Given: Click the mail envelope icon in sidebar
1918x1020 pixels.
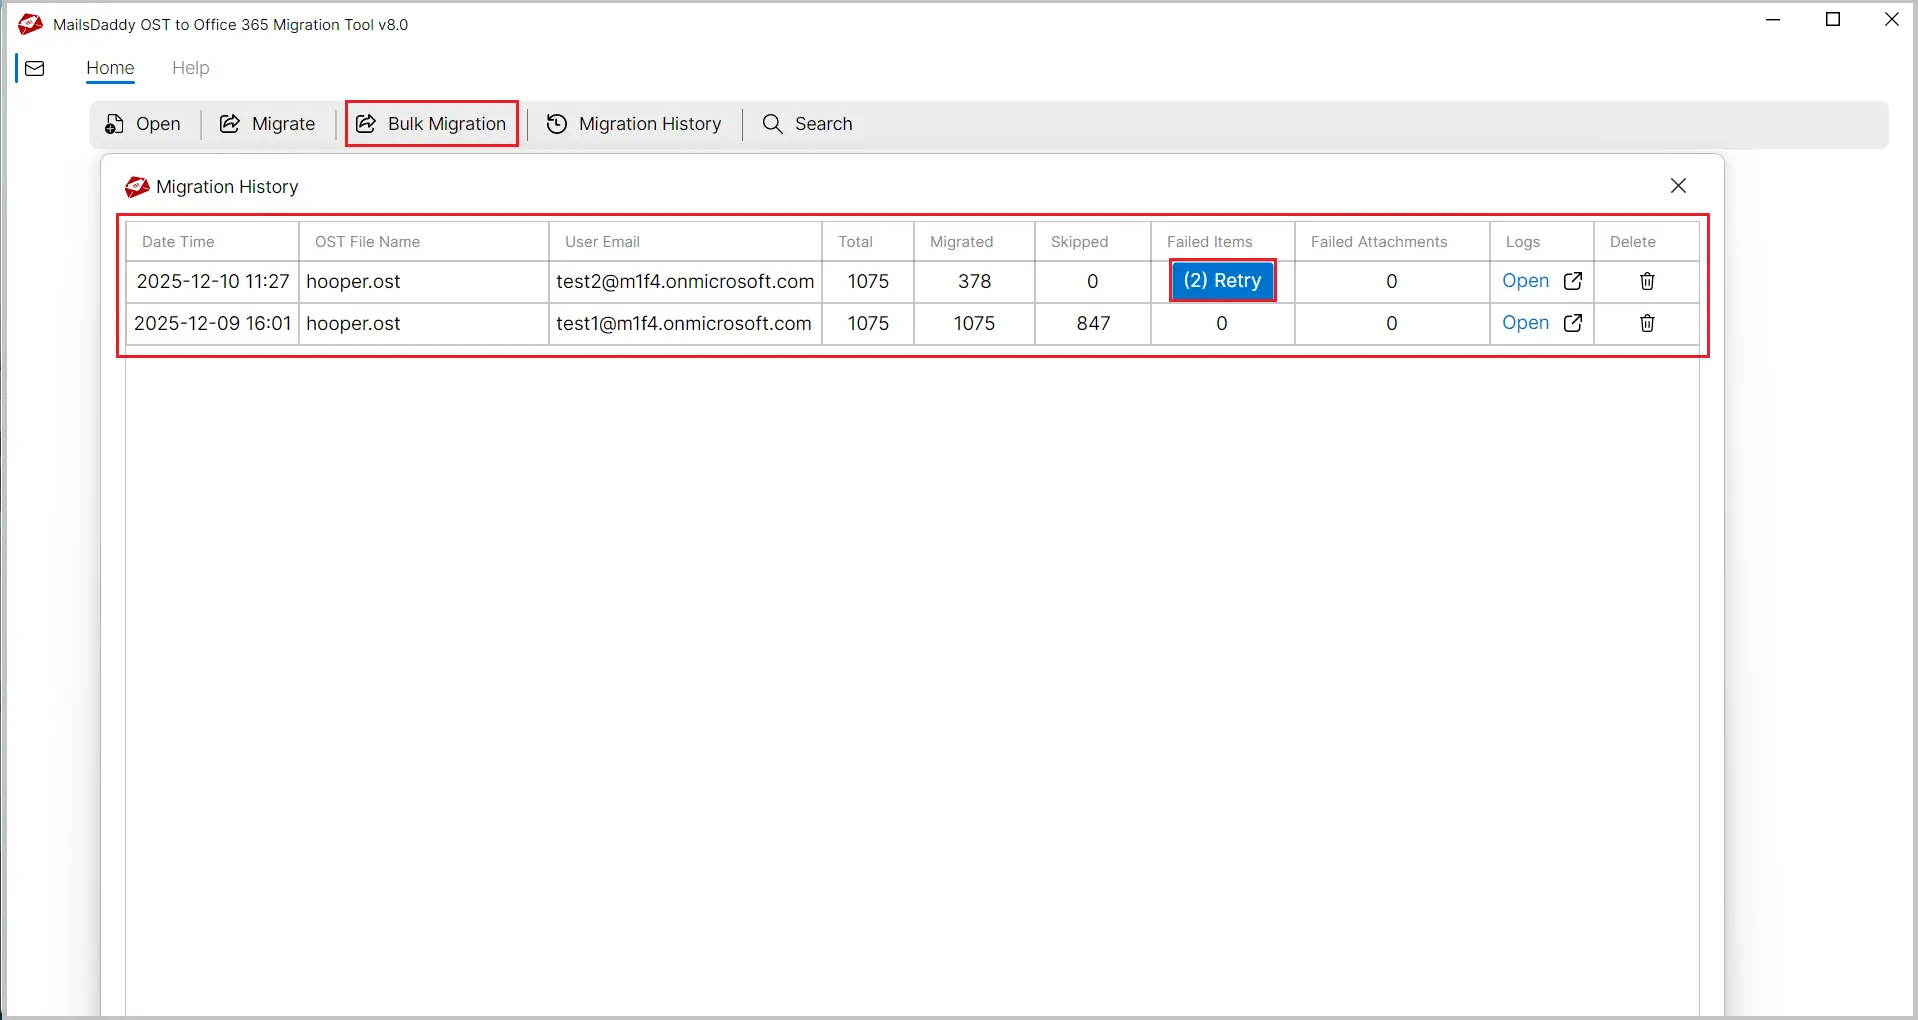Looking at the screenshot, I should coord(35,69).
